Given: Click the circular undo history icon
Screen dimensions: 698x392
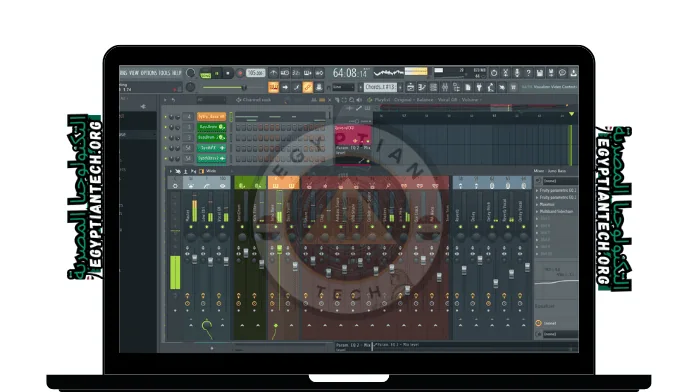Looking at the screenshot, I should 494,73.
